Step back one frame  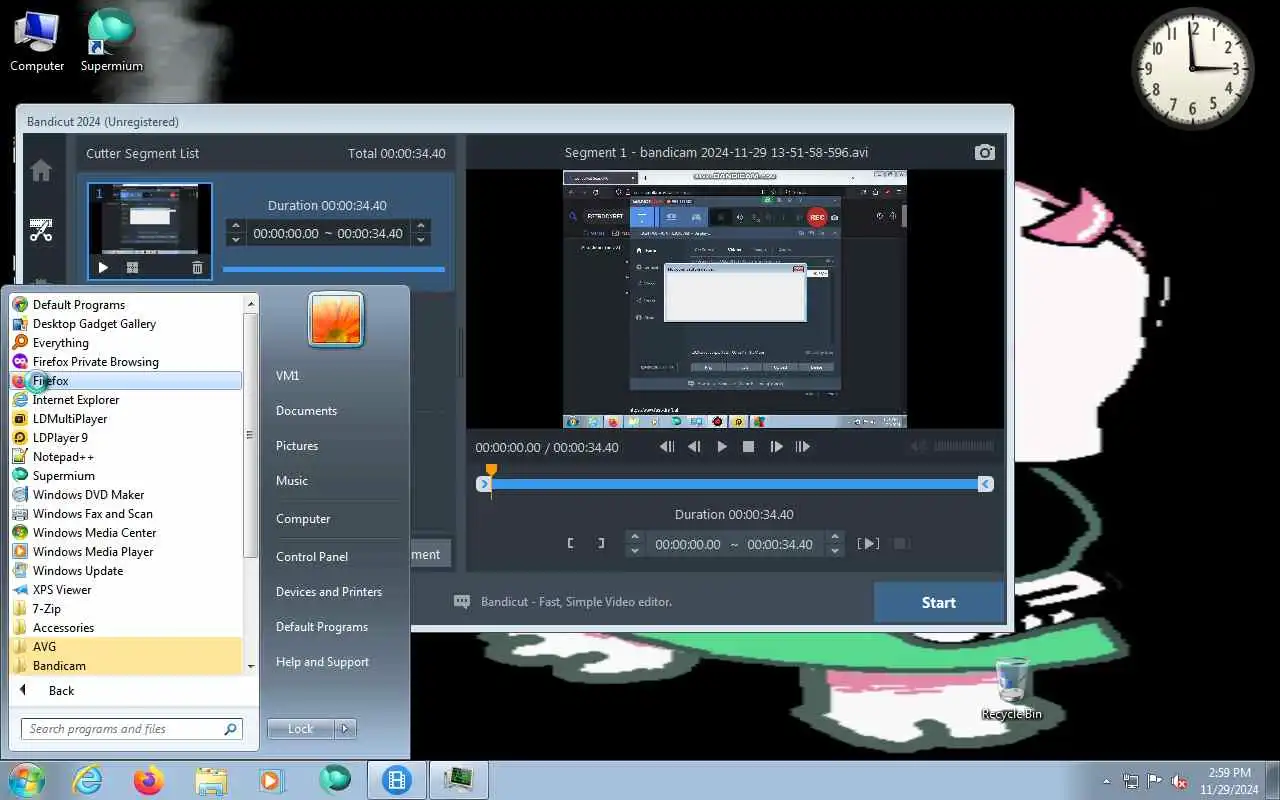coord(694,447)
